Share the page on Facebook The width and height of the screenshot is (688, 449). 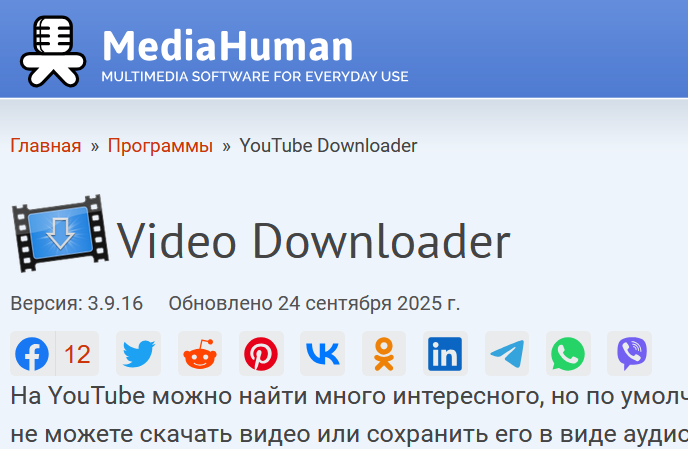tap(32, 354)
